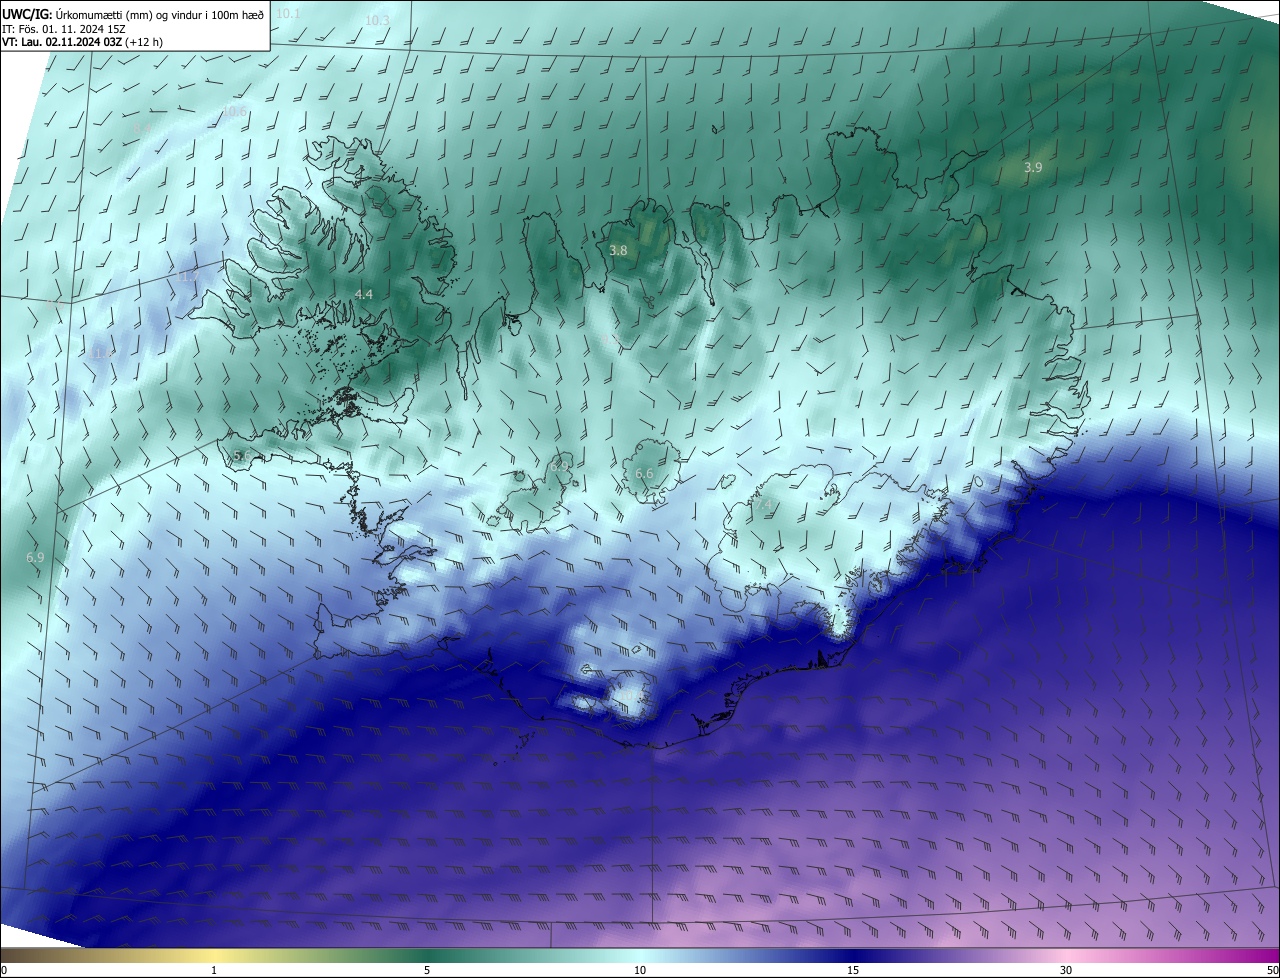Click the 4.4 value label on the map
The width and height of the screenshot is (1280, 978).
pos(364,294)
